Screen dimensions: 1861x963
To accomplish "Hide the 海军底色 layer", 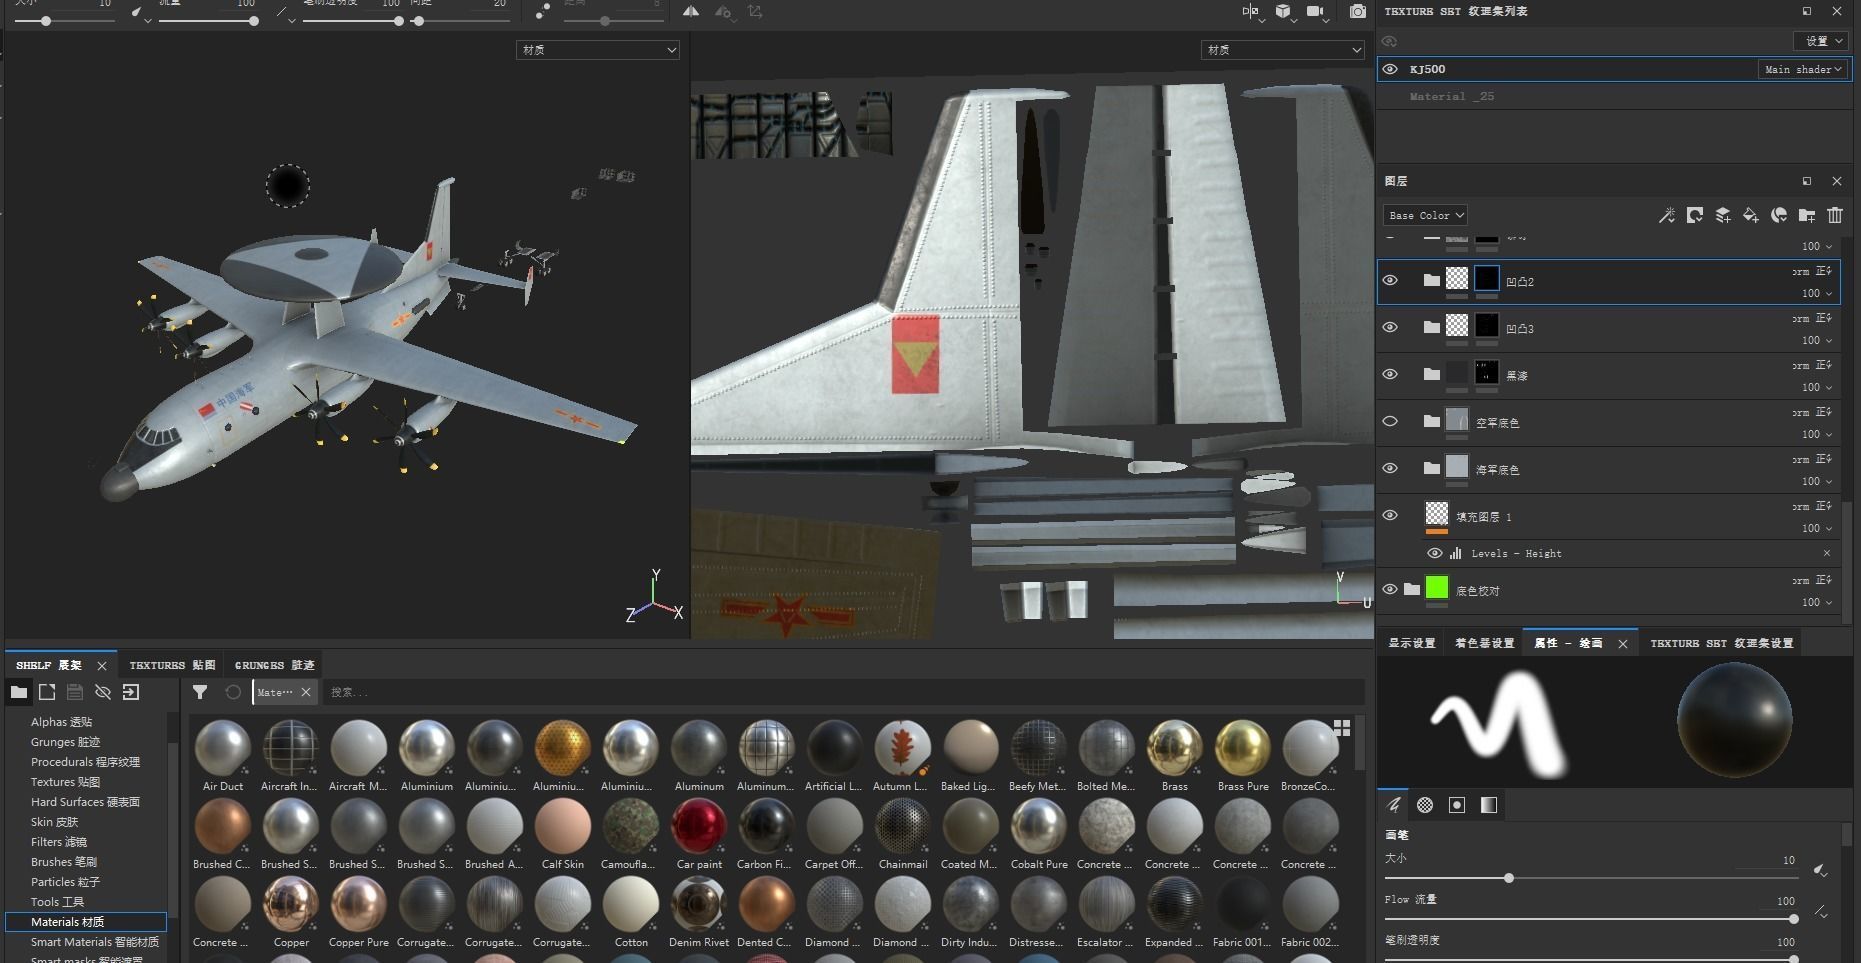I will 1390,468.
